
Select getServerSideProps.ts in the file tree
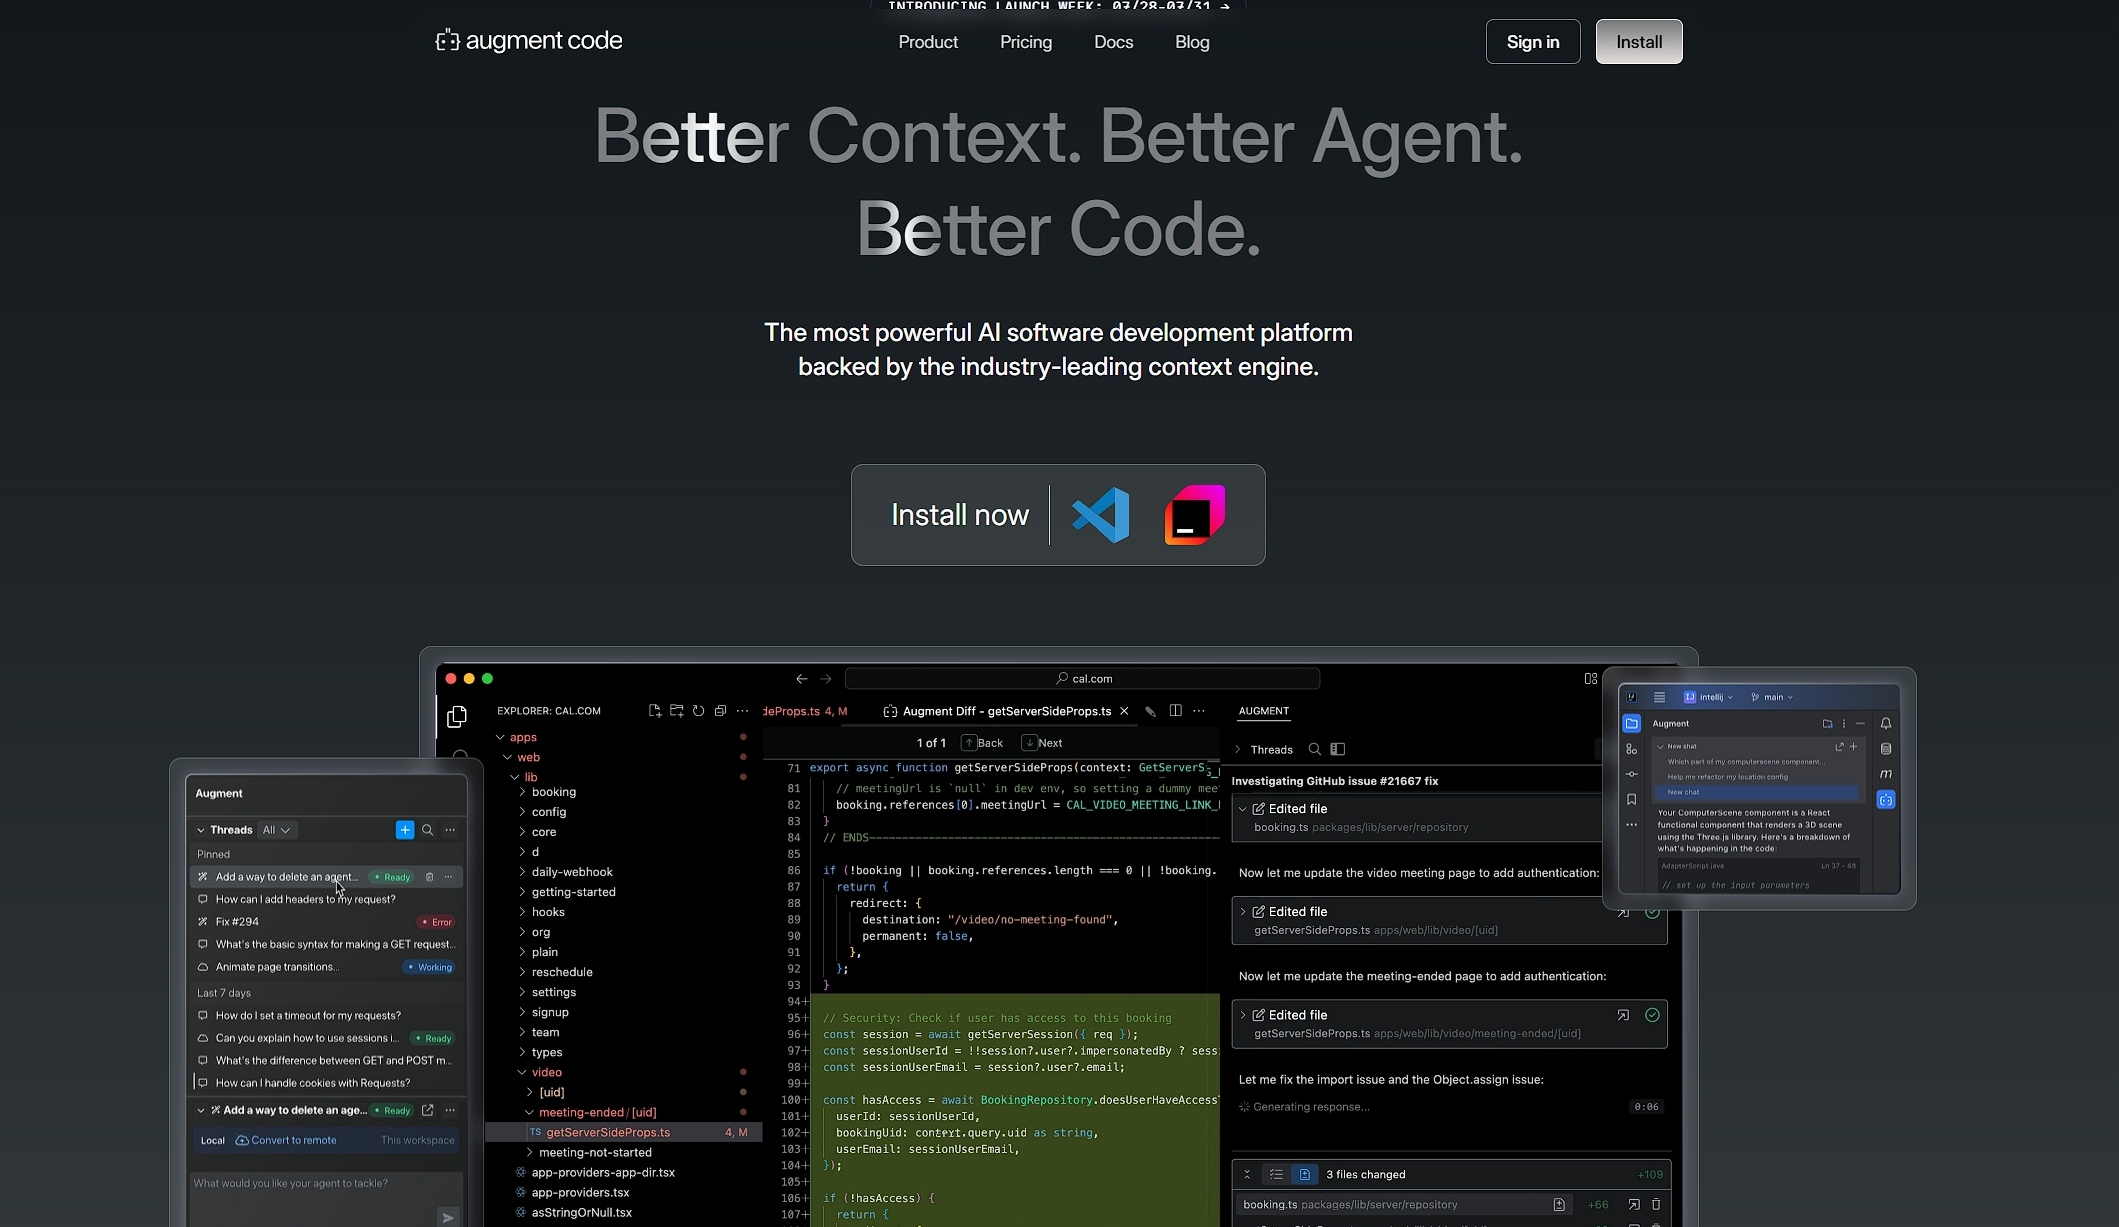(x=624, y=1133)
